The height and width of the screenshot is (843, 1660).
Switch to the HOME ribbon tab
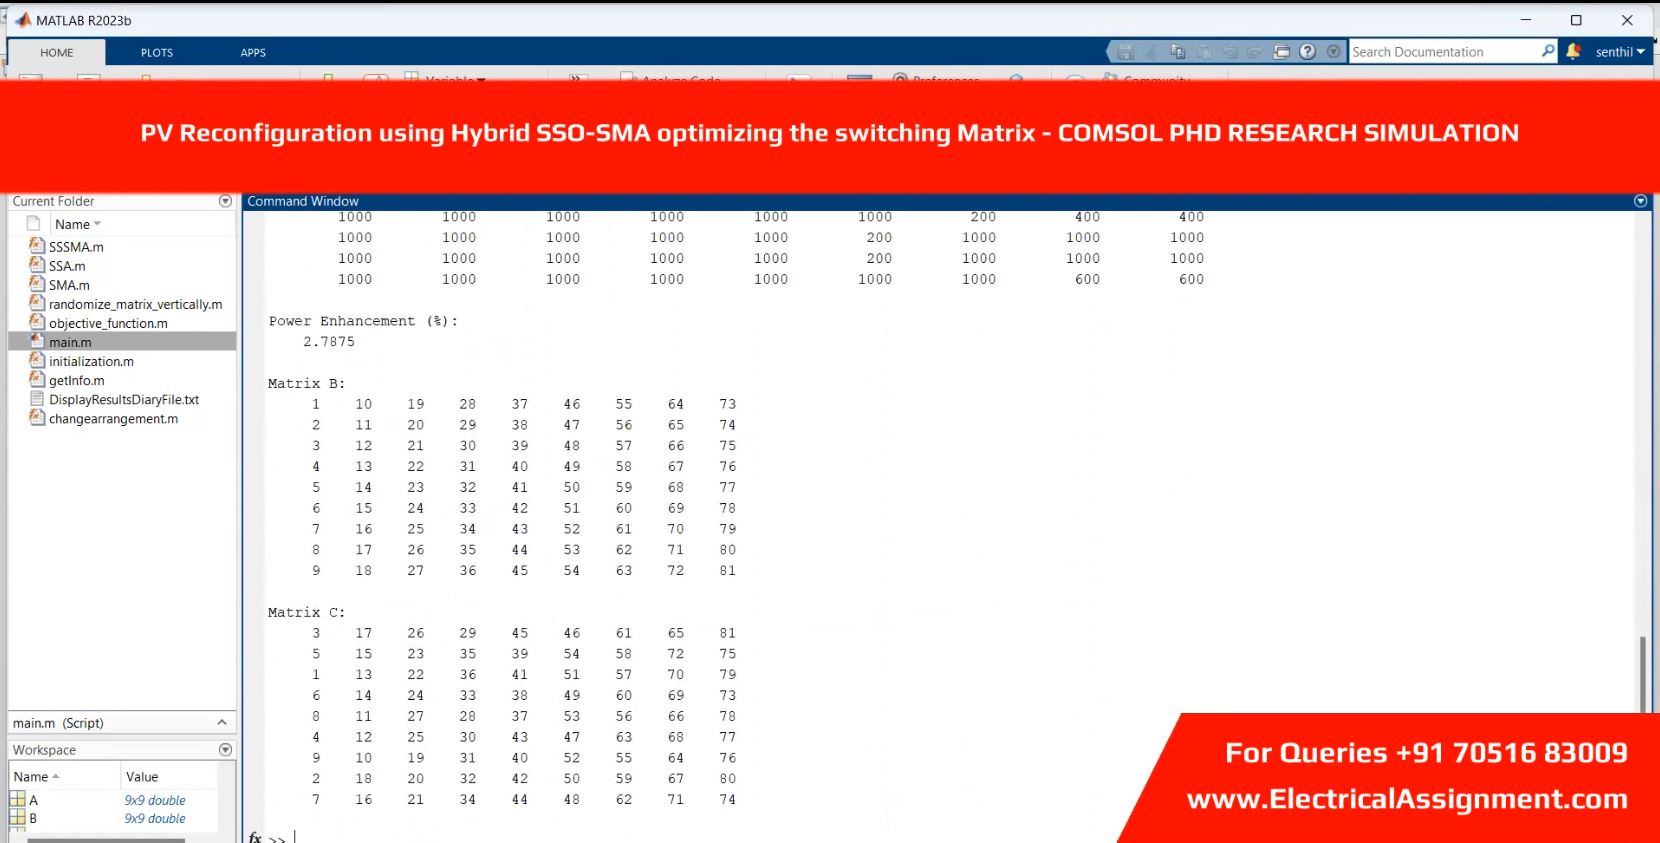[x=57, y=53]
